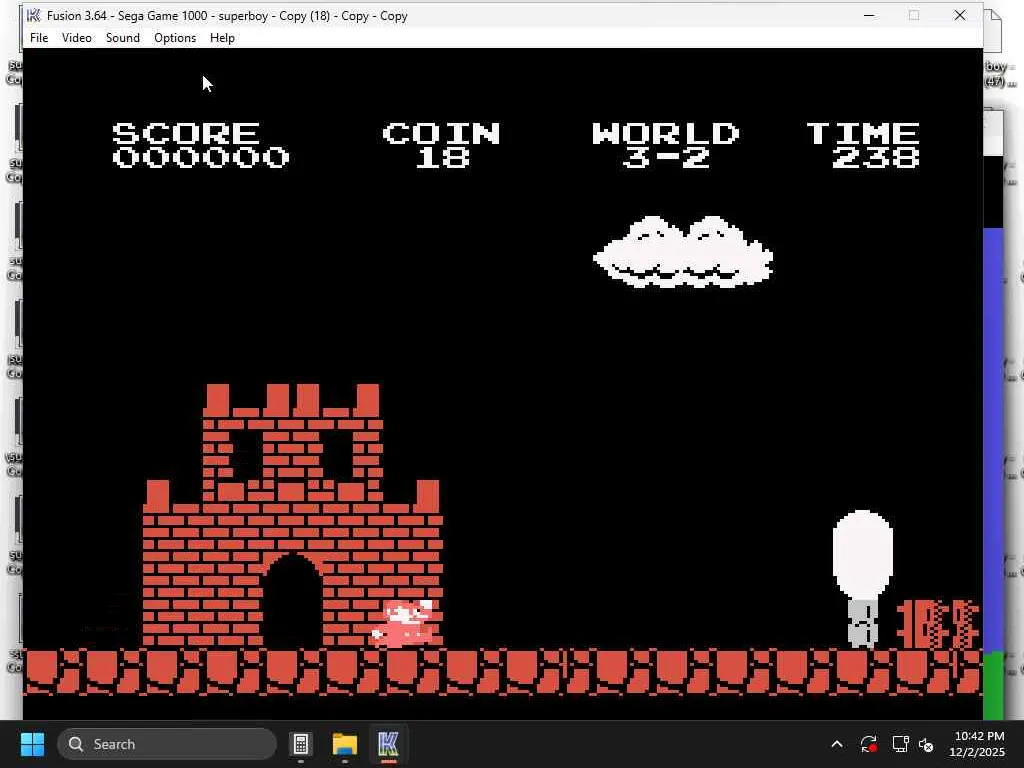Open the Video menu
The image size is (1024, 768).
76,38
